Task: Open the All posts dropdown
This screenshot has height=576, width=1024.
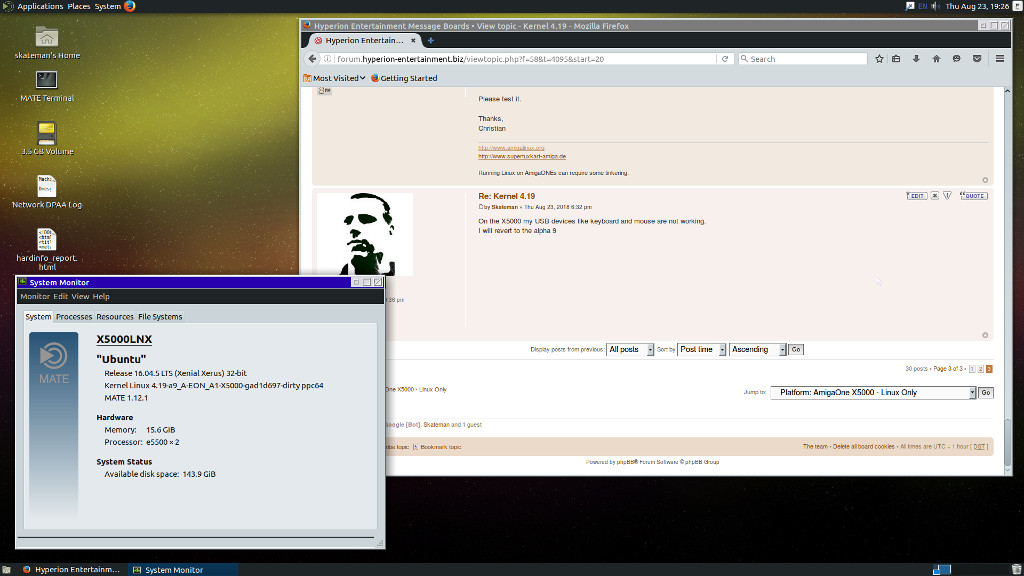Action: [630, 349]
